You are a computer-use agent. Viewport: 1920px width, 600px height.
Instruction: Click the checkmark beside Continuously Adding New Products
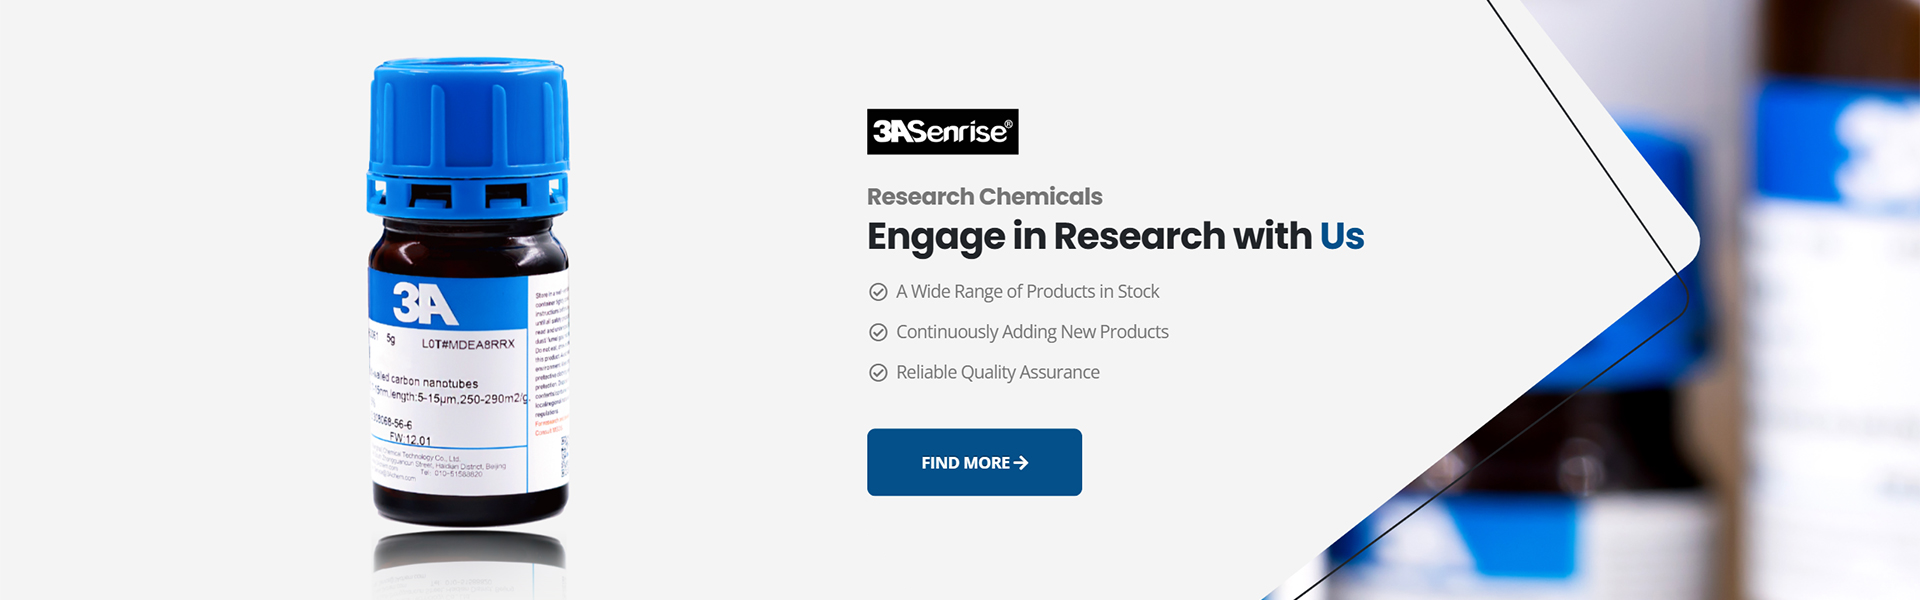click(878, 332)
